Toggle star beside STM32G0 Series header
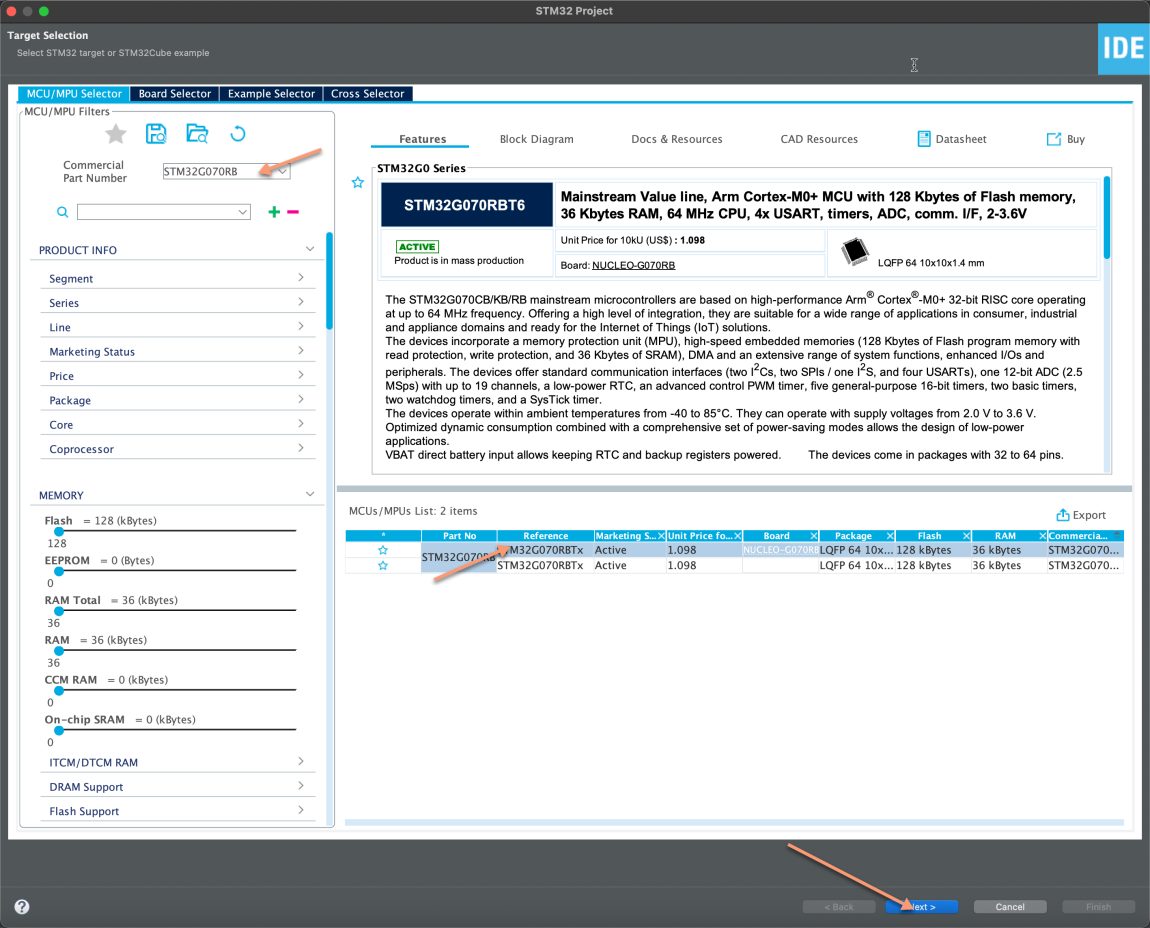Viewport: 1150px width, 928px height. (x=357, y=183)
